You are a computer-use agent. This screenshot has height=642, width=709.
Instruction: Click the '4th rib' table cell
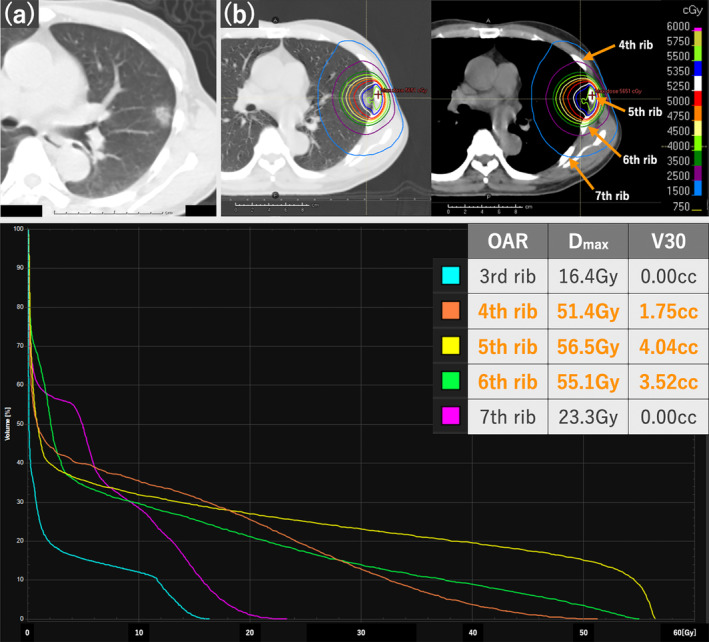(x=508, y=311)
